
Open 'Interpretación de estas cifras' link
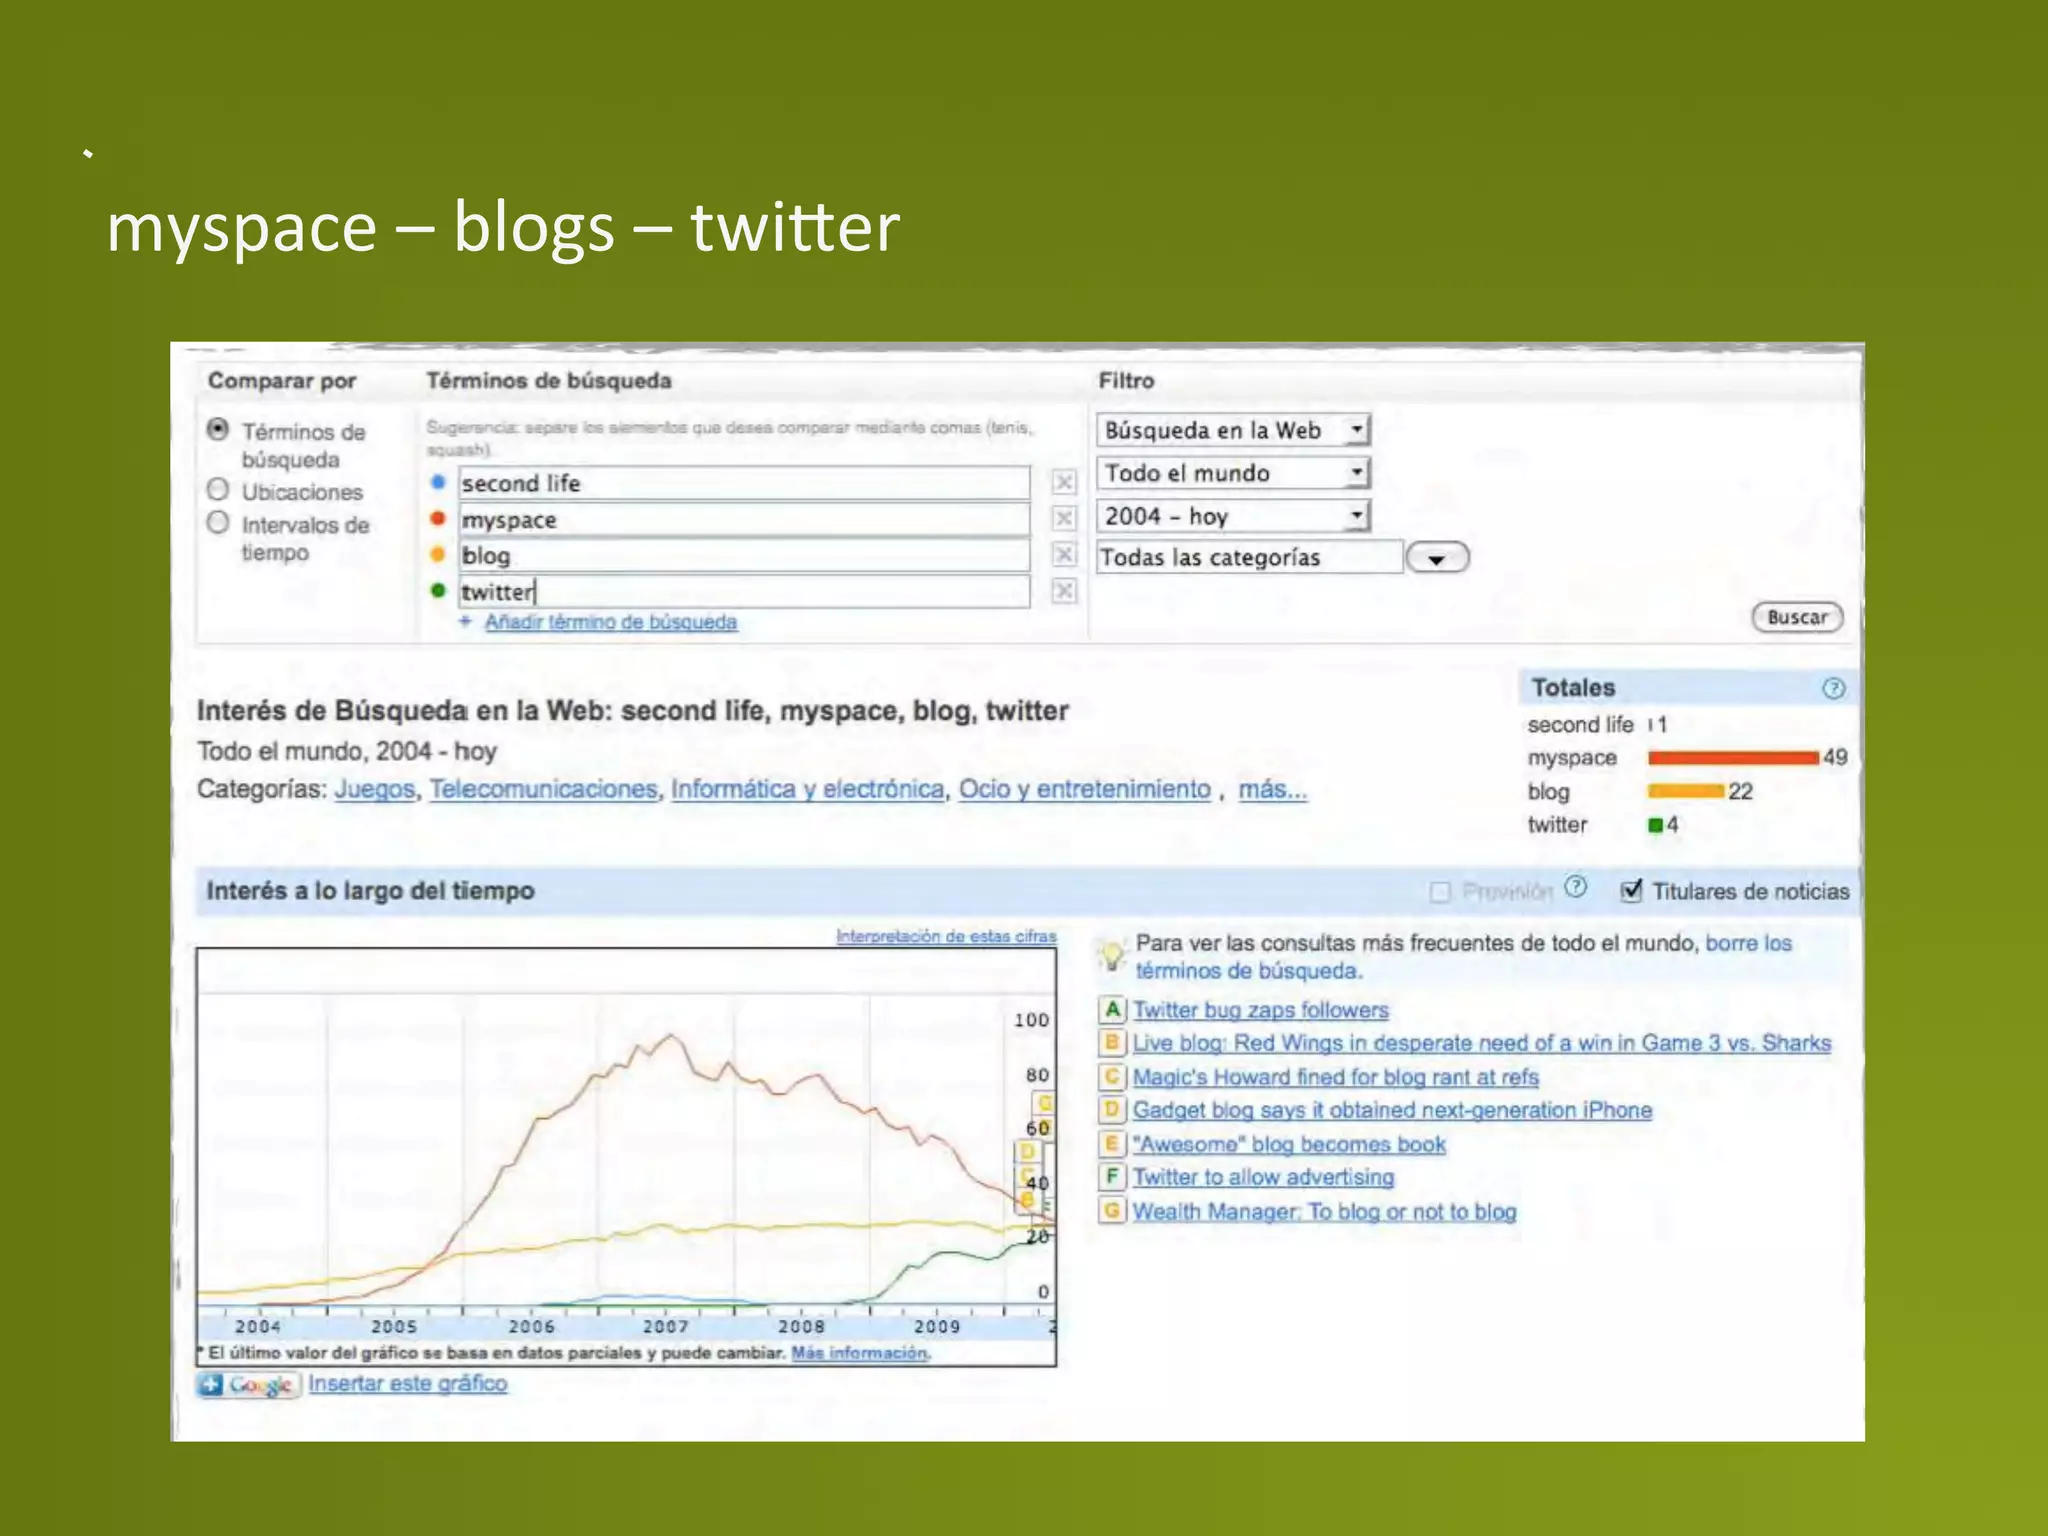pyautogui.click(x=946, y=936)
